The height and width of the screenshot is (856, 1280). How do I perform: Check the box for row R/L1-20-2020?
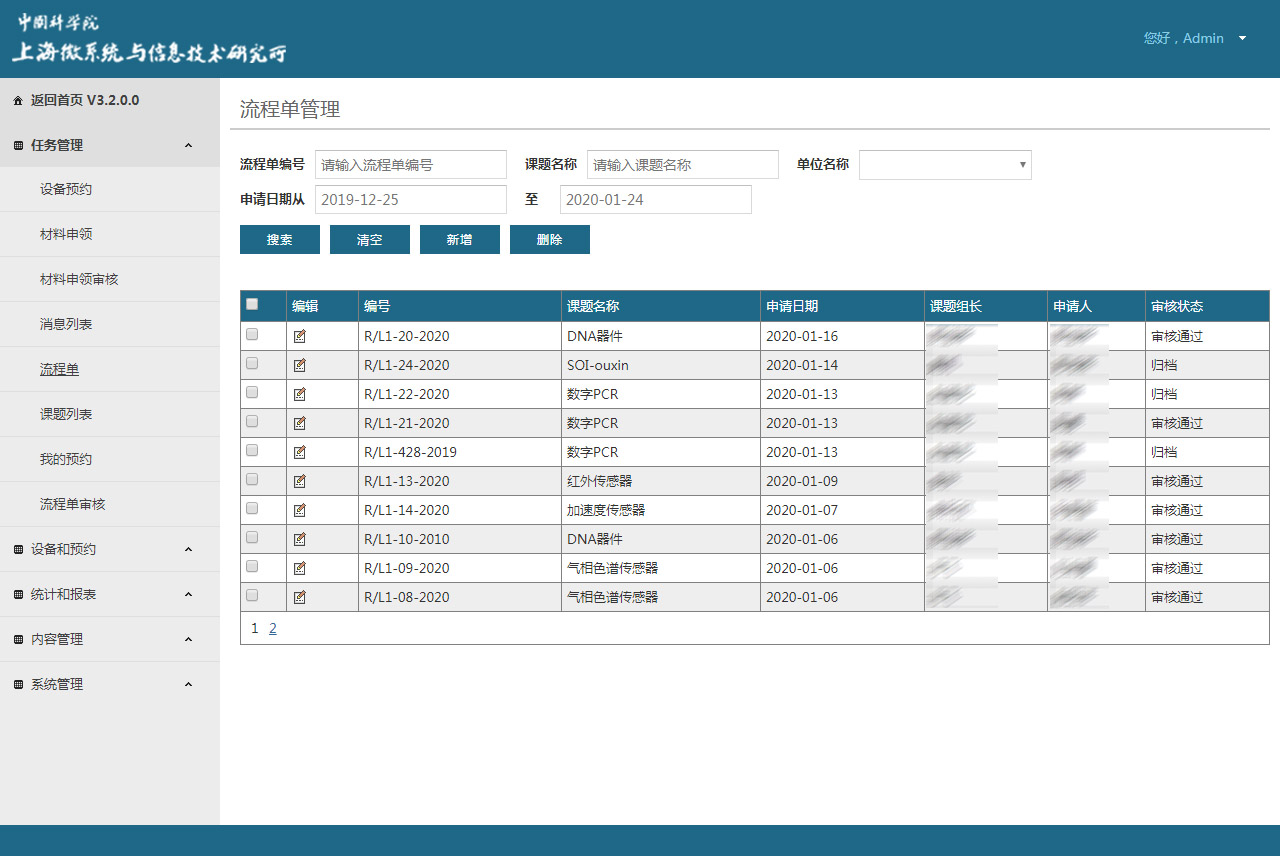pyautogui.click(x=252, y=335)
